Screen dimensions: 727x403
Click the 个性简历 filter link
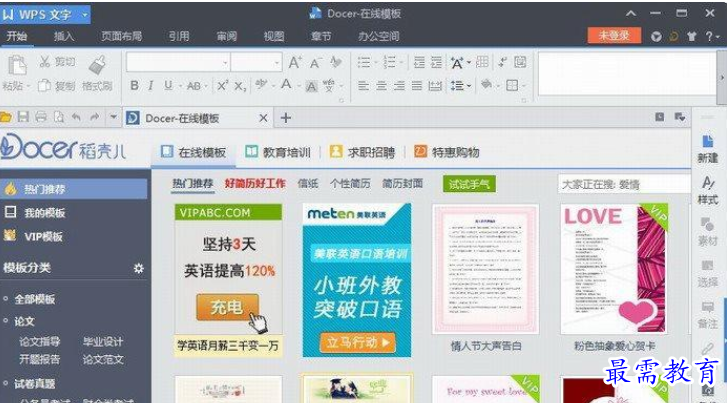click(350, 184)
